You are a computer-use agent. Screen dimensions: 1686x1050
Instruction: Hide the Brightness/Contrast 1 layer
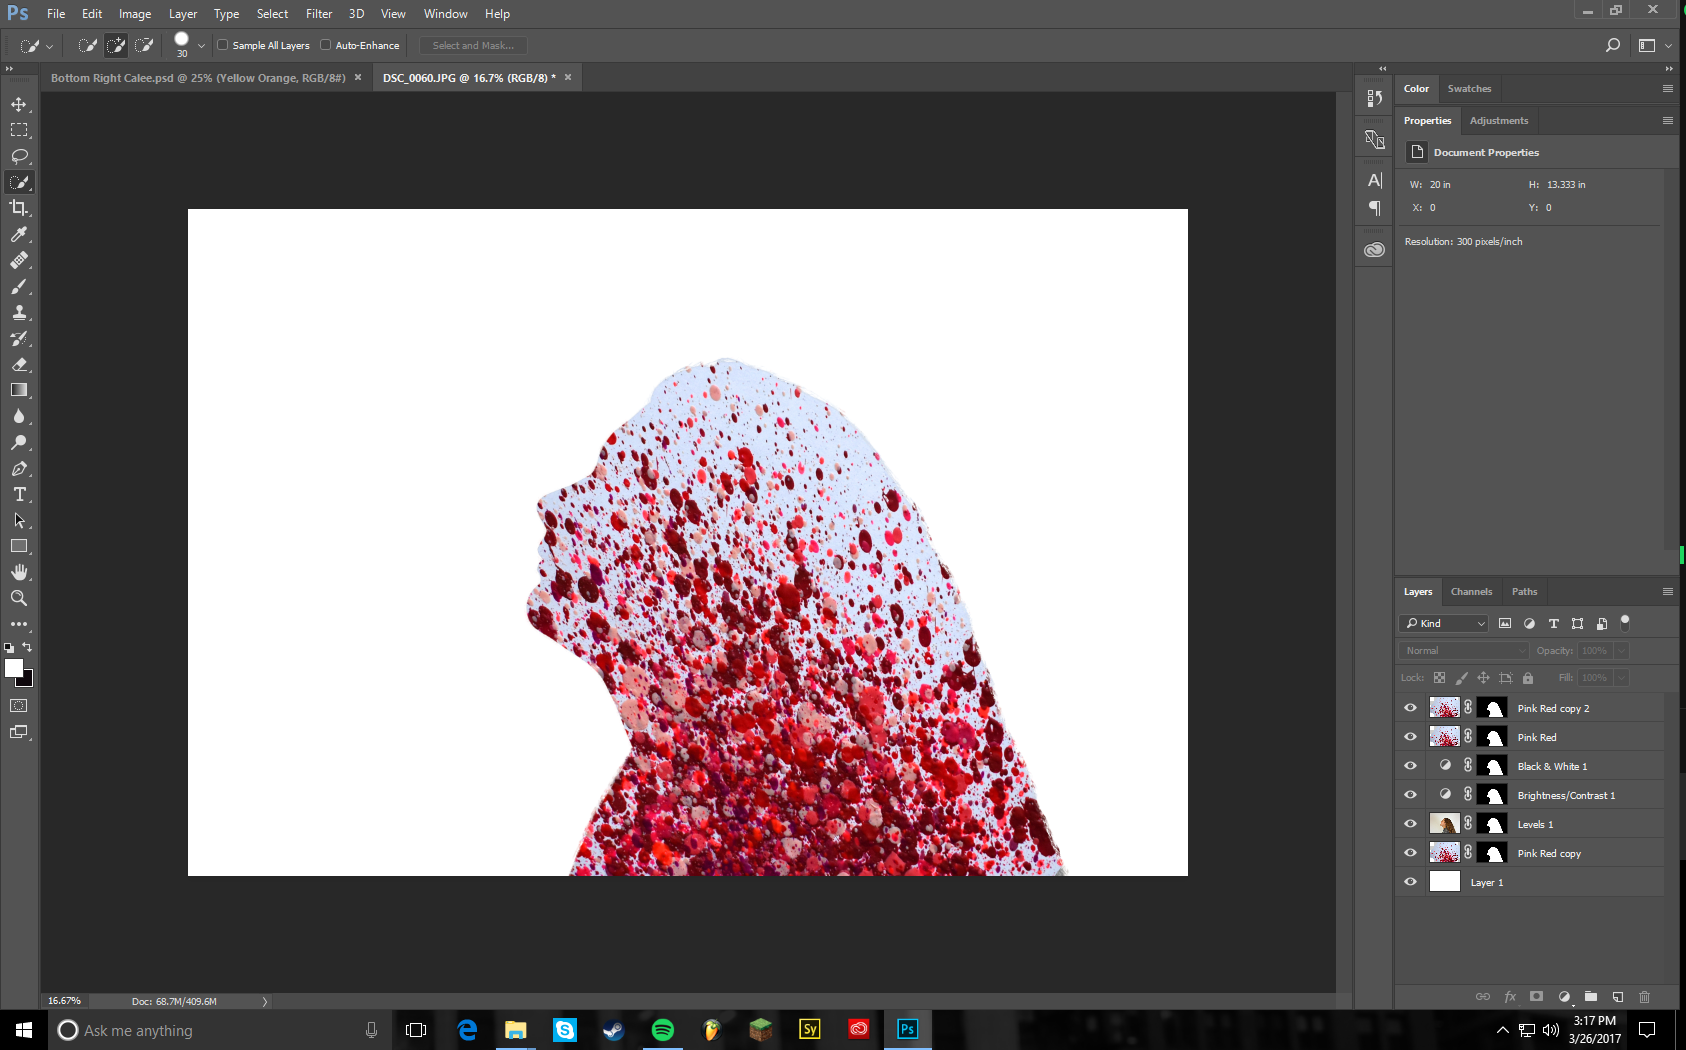point(1410,795)
